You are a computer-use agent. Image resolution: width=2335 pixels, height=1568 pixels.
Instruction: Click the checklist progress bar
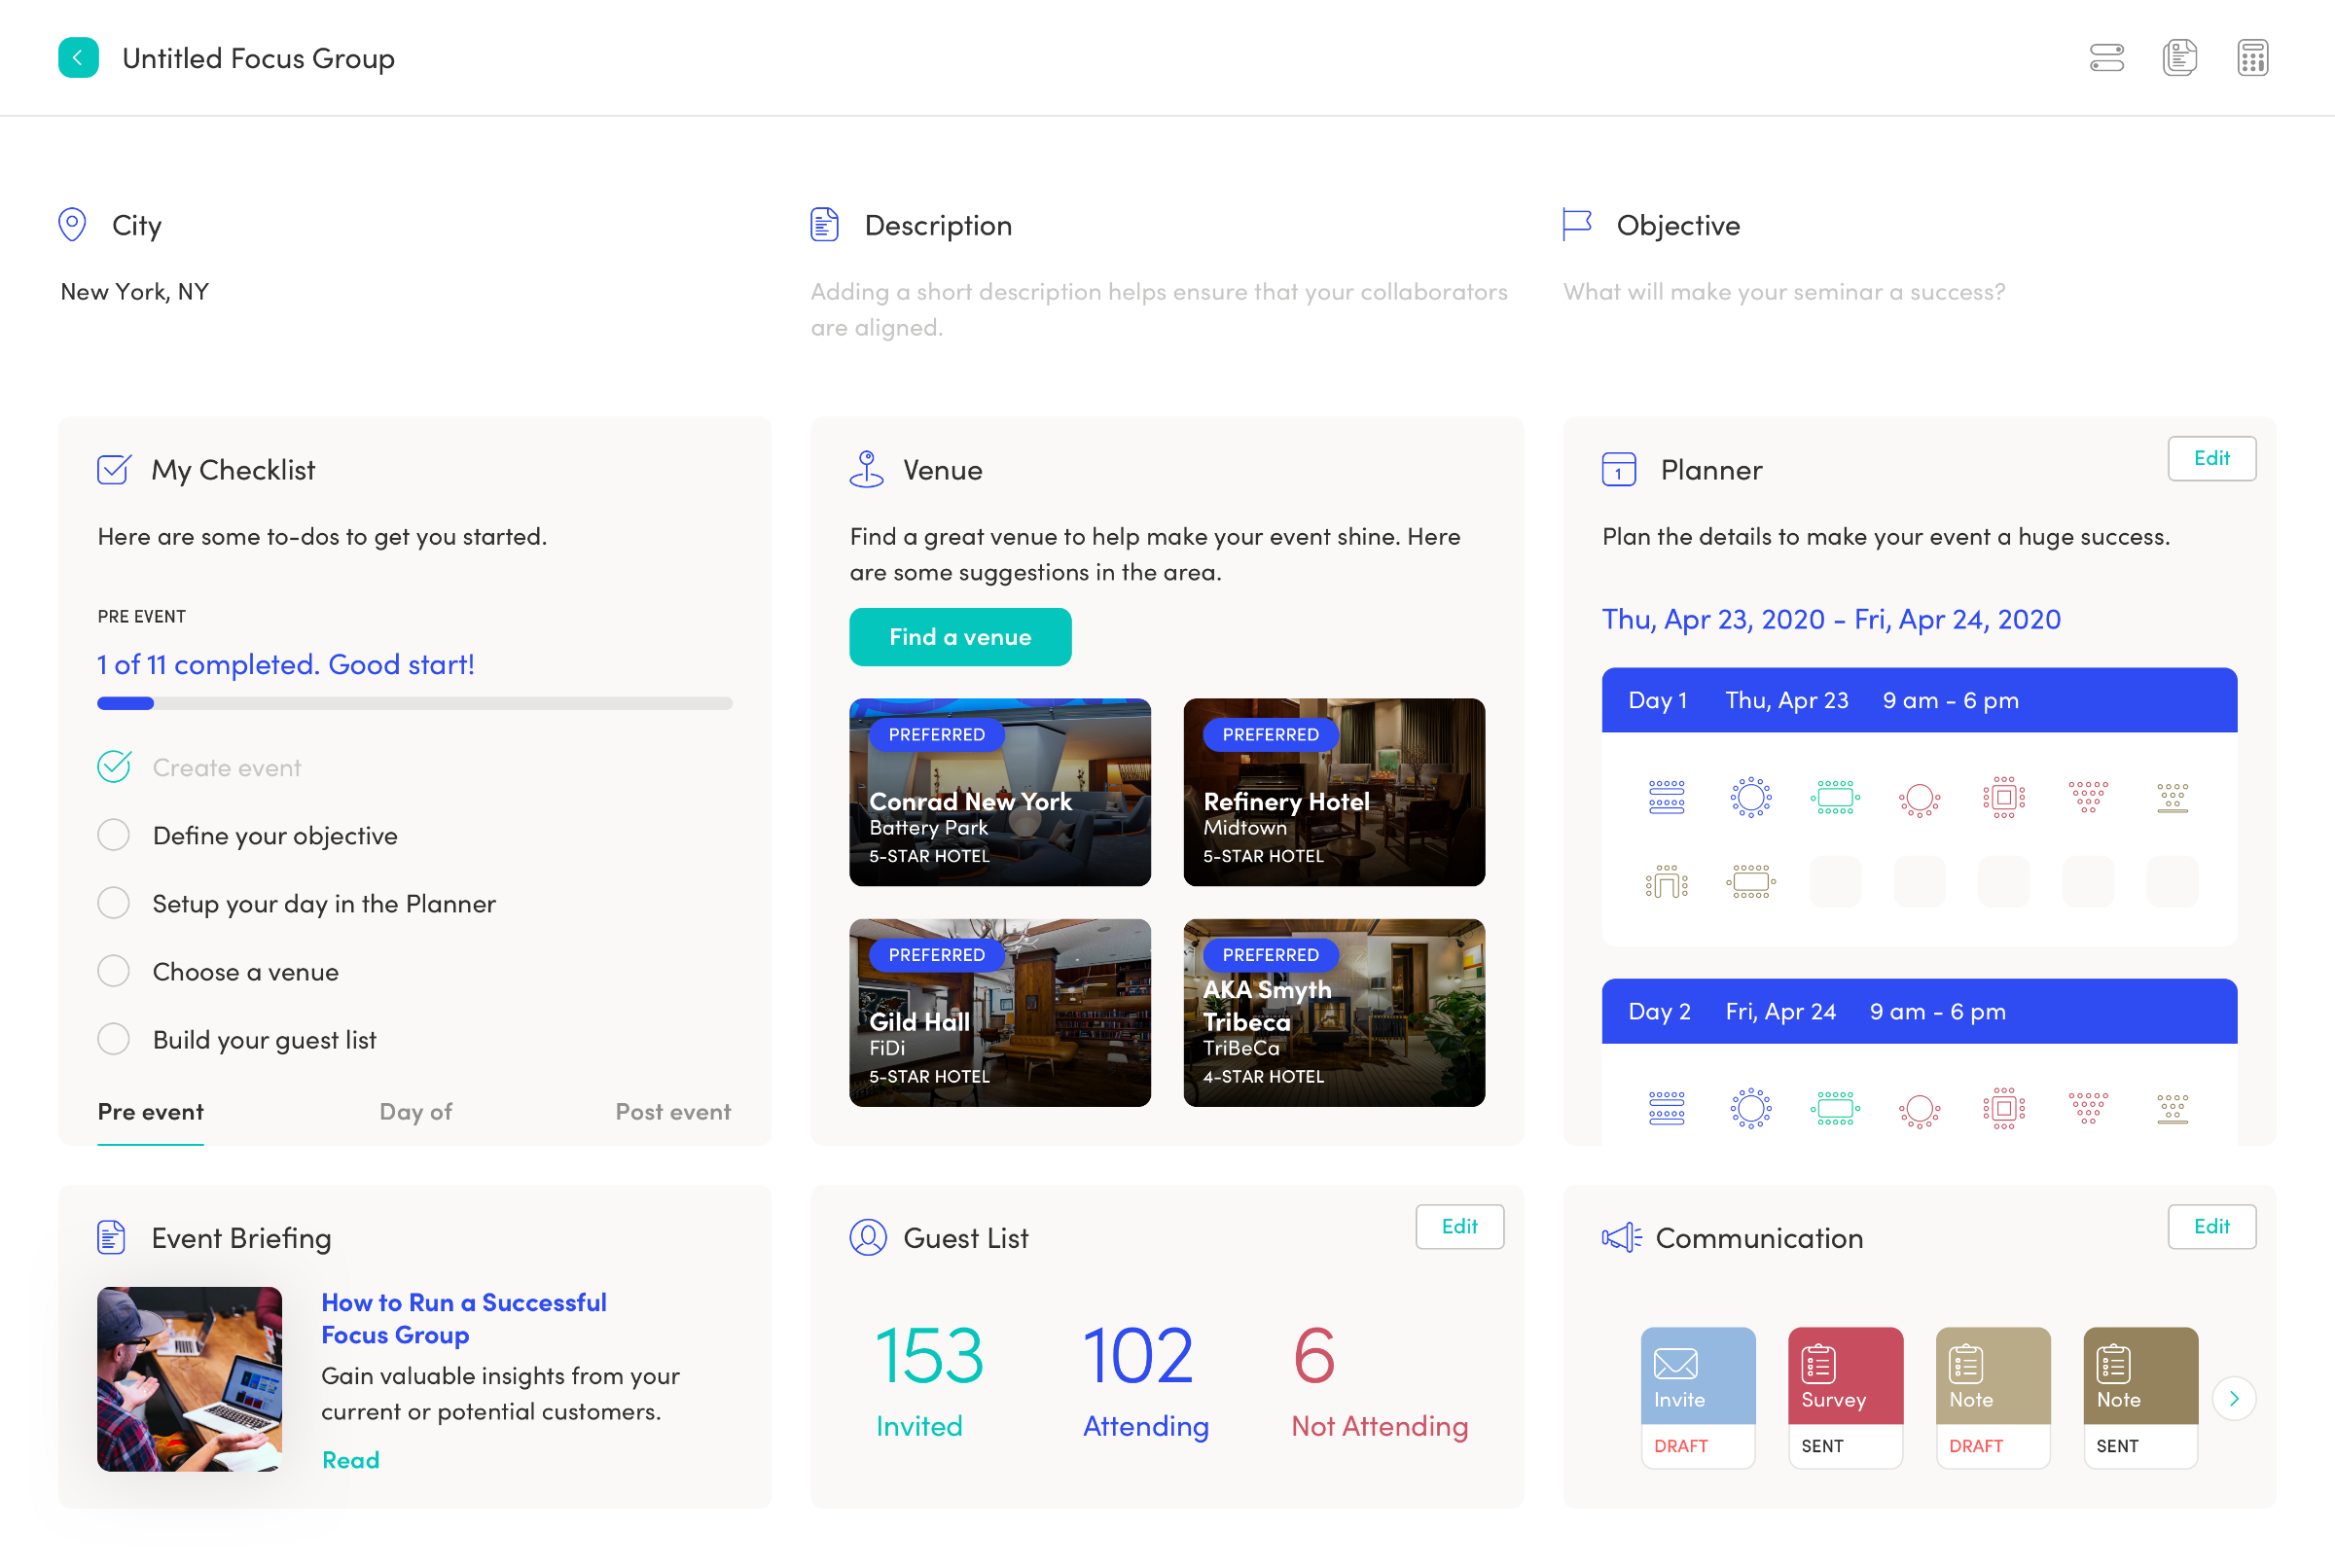(414, 703)
